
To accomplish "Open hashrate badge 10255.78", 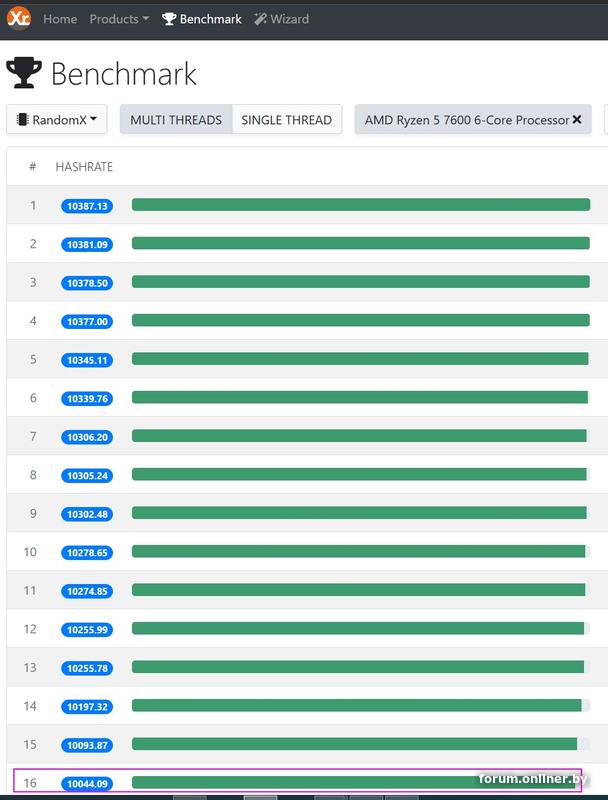I will 87,668.
